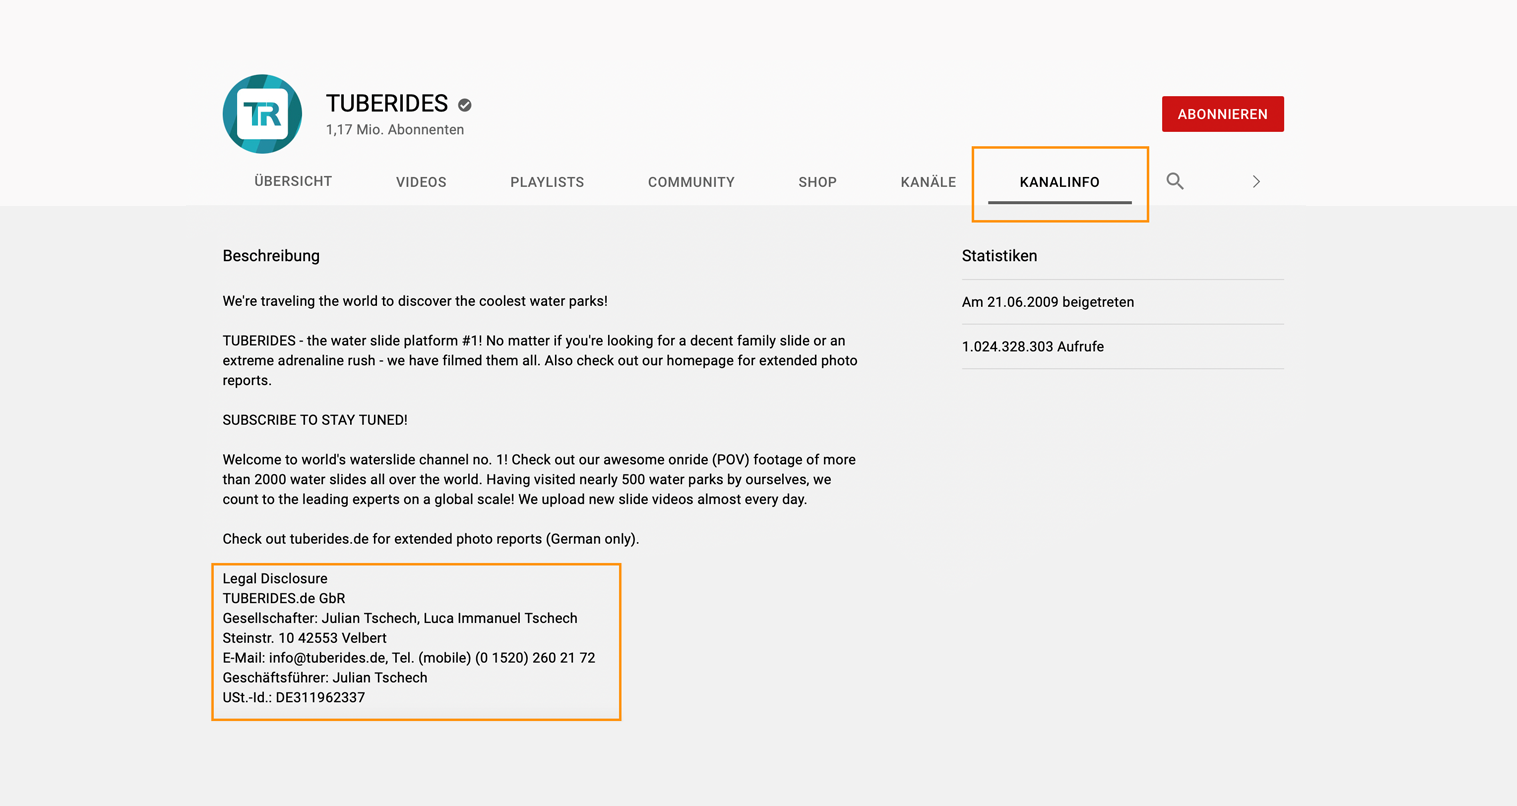The width and height of the screenshot is (1517, 806).
Task: Click the verified checkmark badge beside TUBERIDES
Action: click(465, 104)
